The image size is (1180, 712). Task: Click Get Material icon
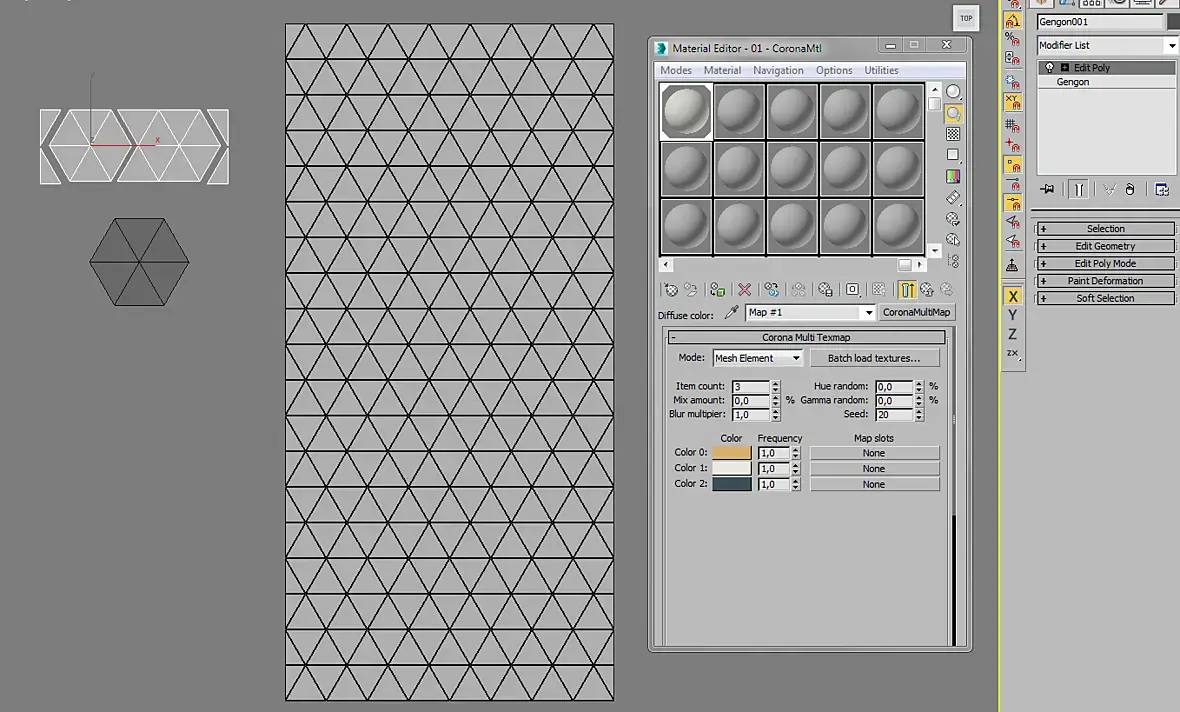click(x=671, y=290)
